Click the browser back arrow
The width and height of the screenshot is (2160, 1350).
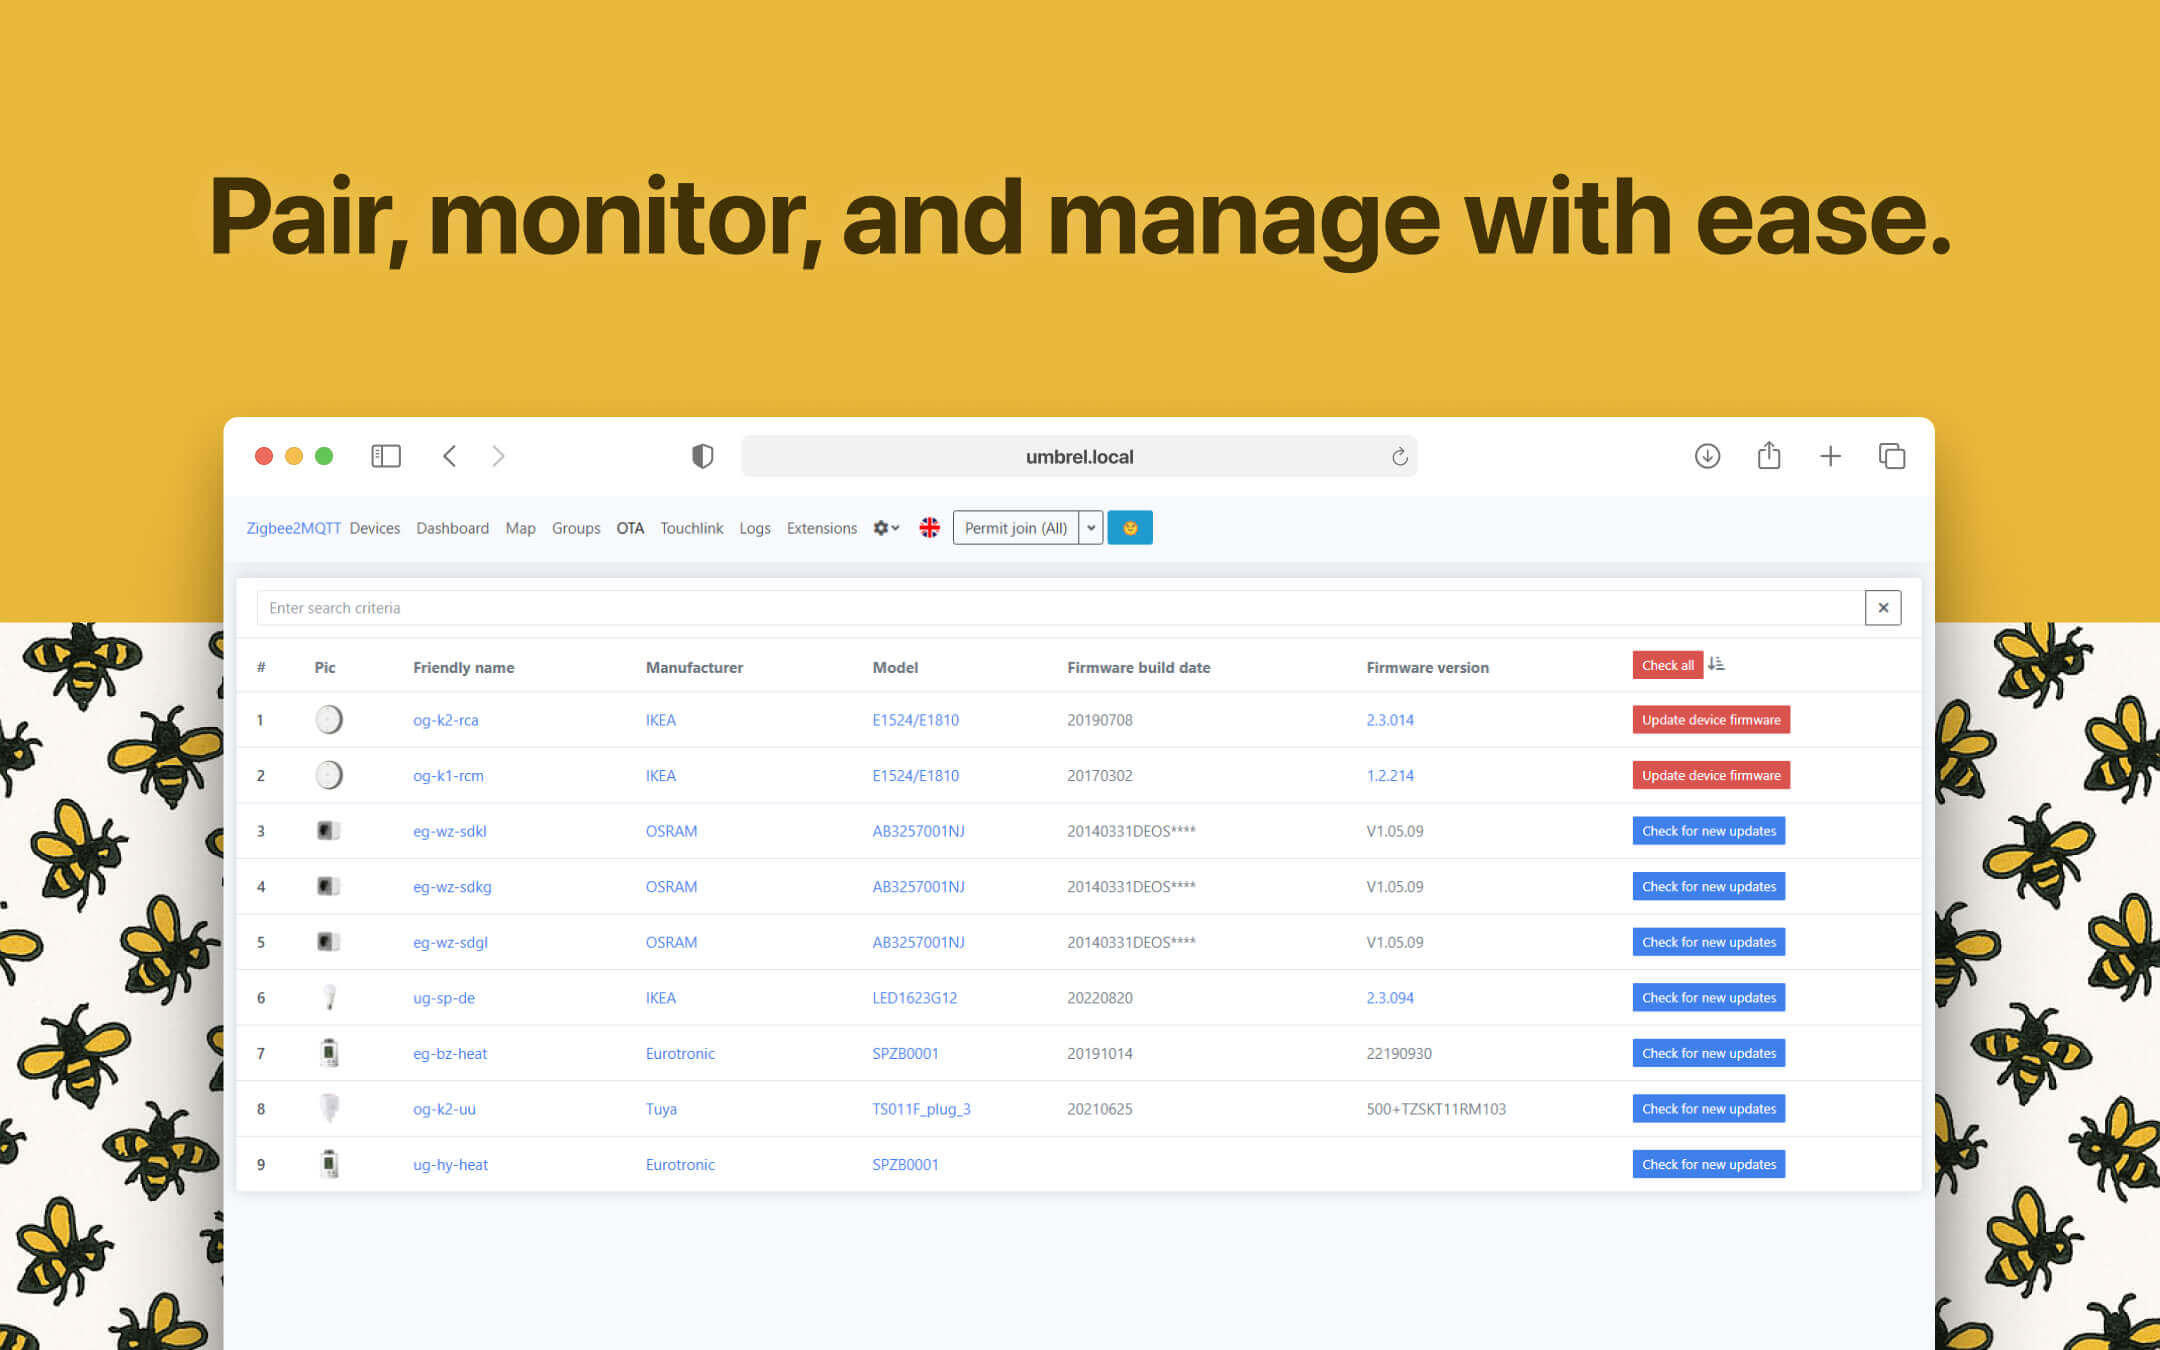click(450, 456)
